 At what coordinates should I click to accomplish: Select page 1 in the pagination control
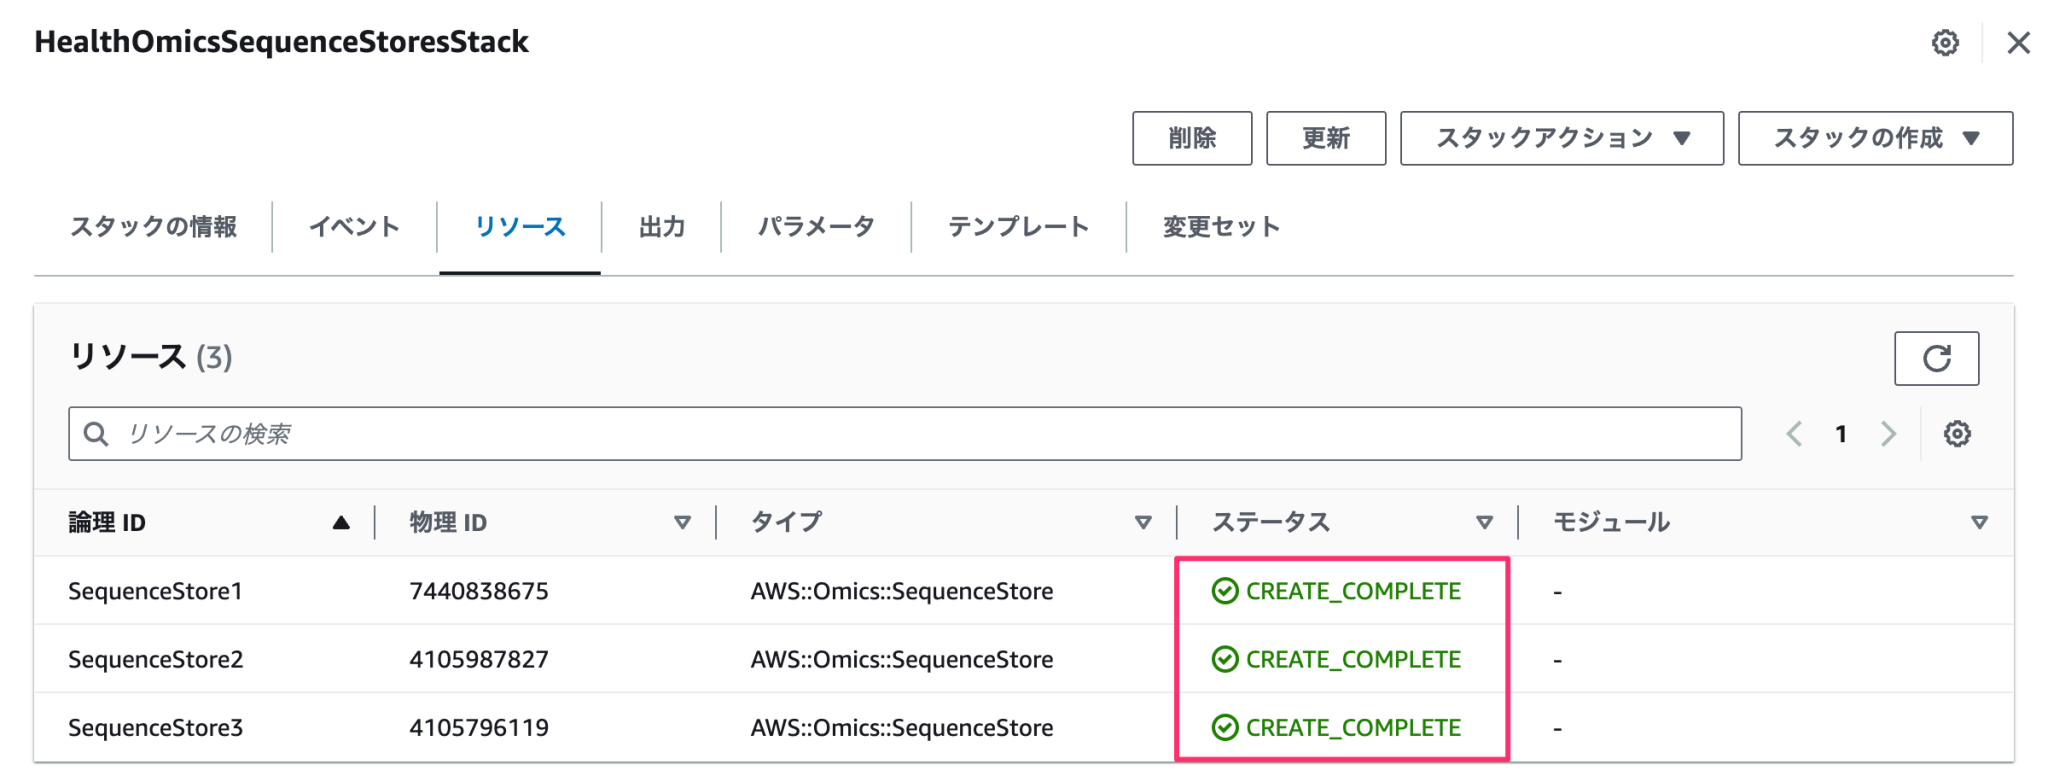1841,433
